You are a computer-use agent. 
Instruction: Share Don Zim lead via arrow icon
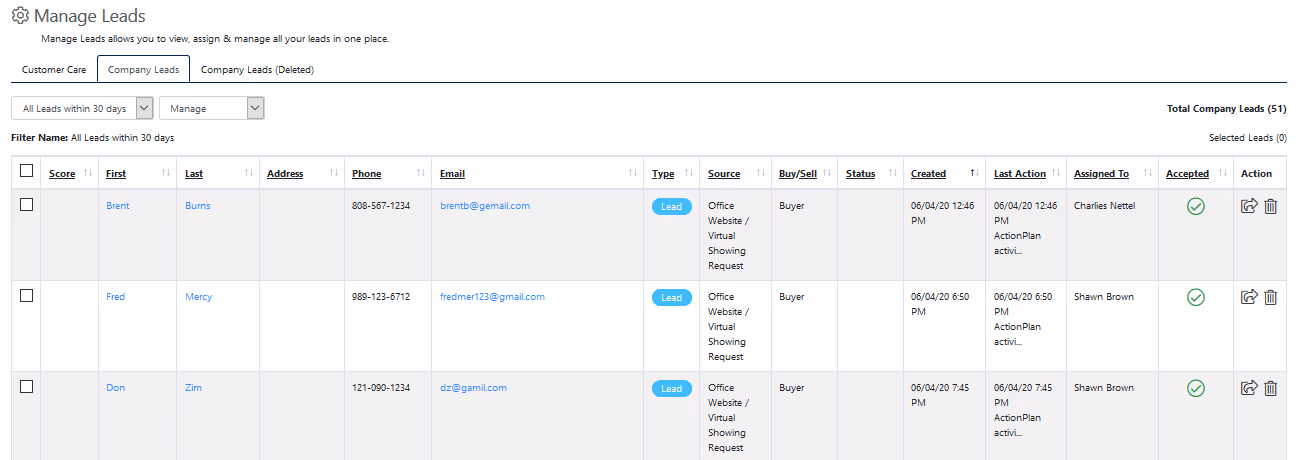[x=1249, y=388]
